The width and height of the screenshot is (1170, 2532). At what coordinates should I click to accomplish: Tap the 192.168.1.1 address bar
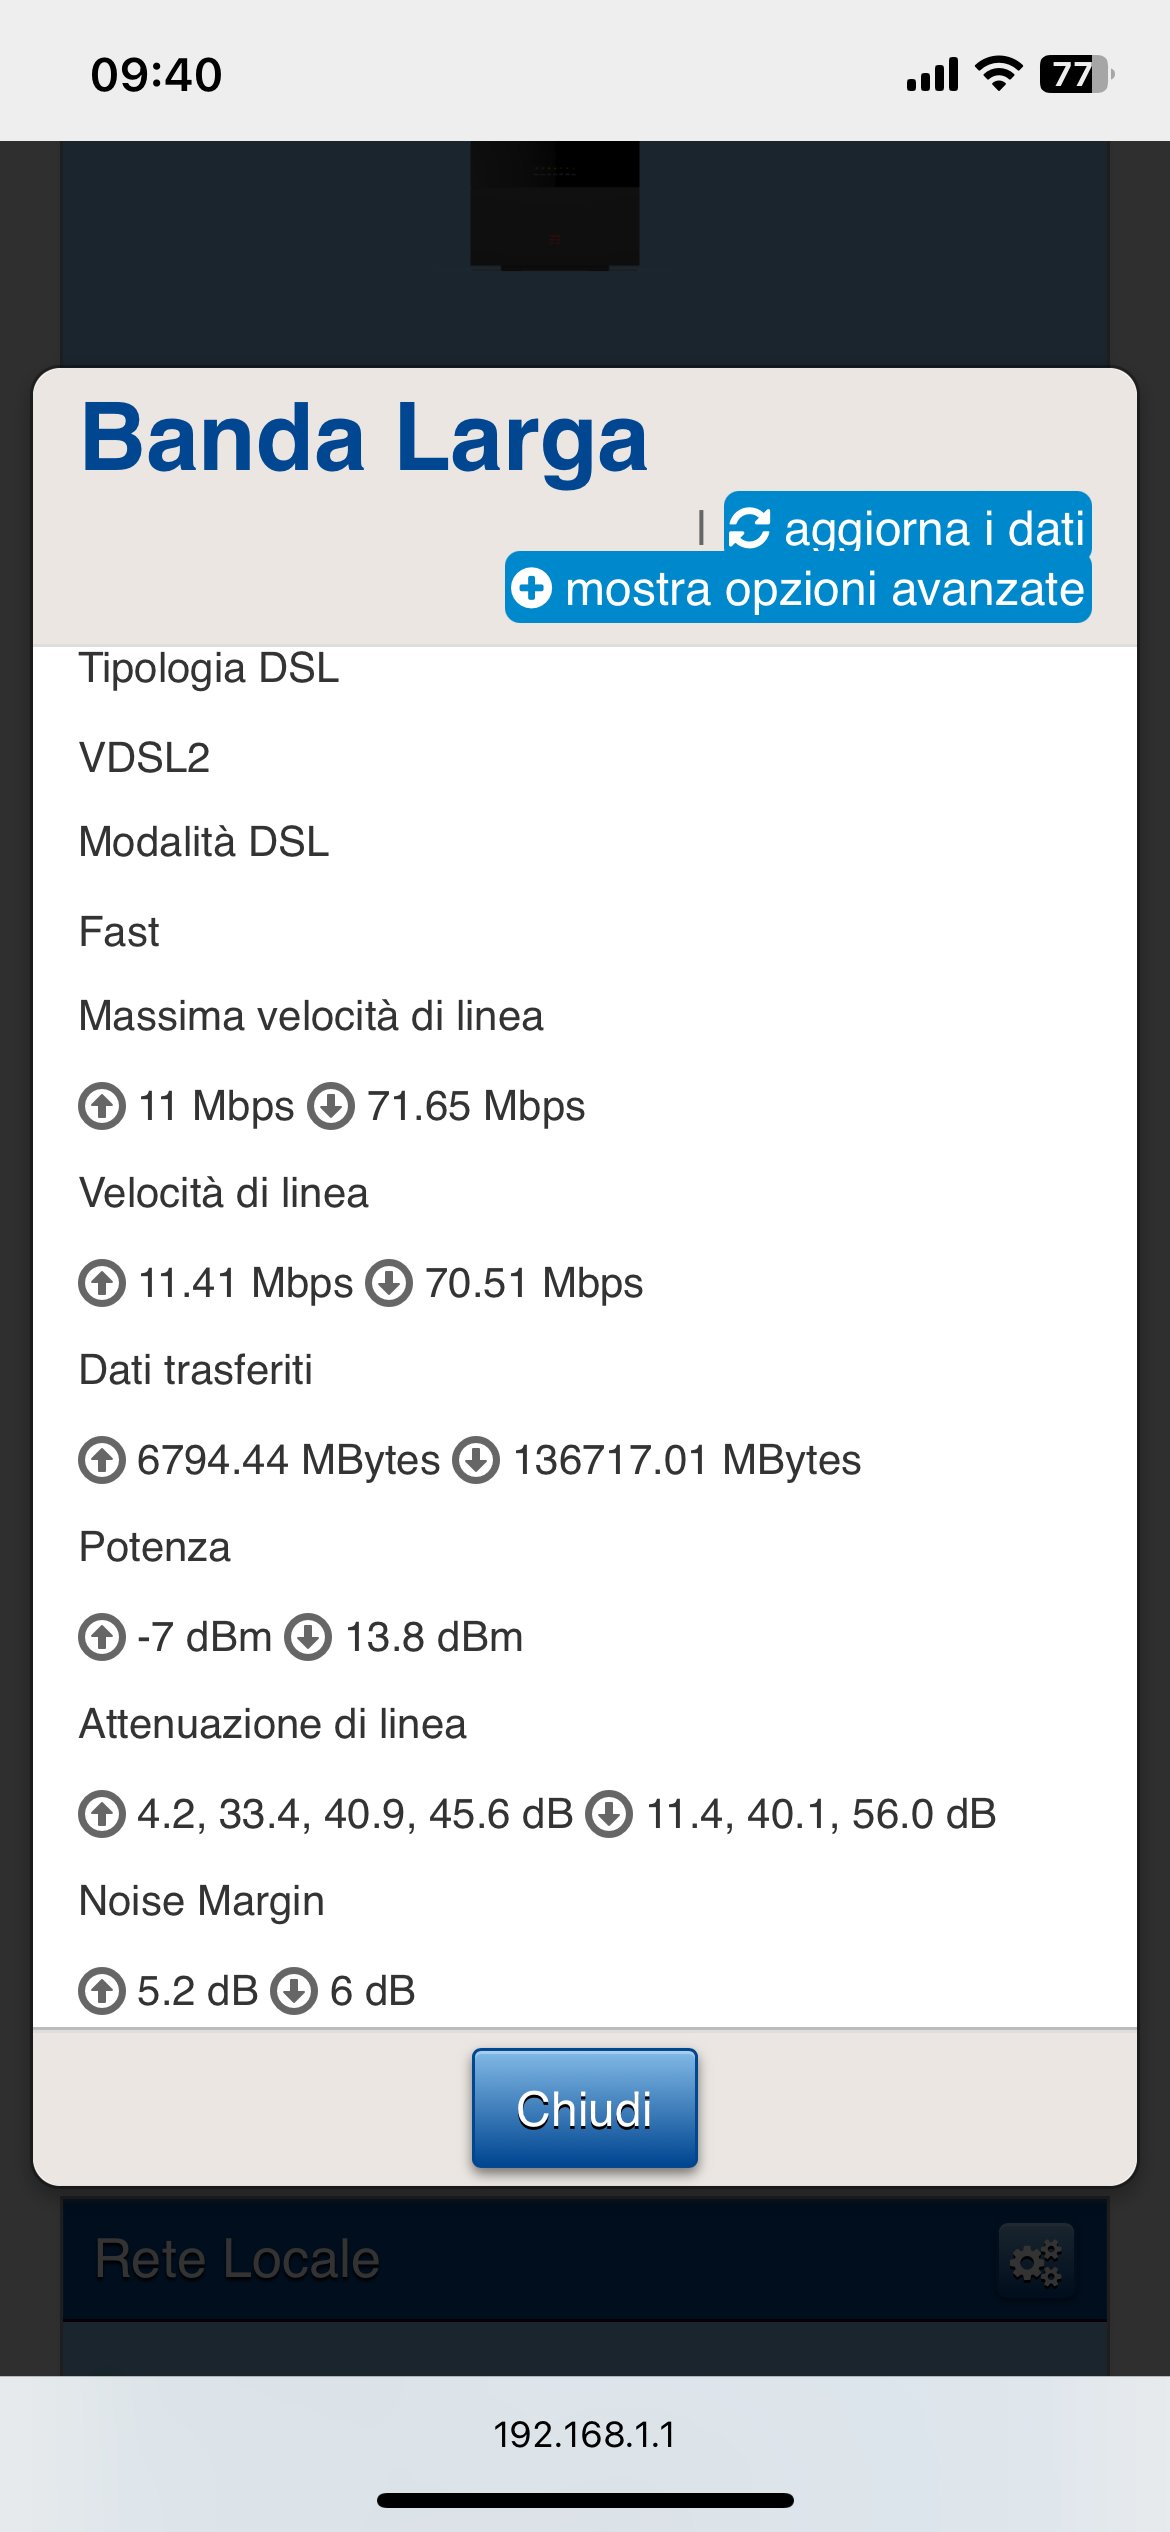(x=585, y=2434)
